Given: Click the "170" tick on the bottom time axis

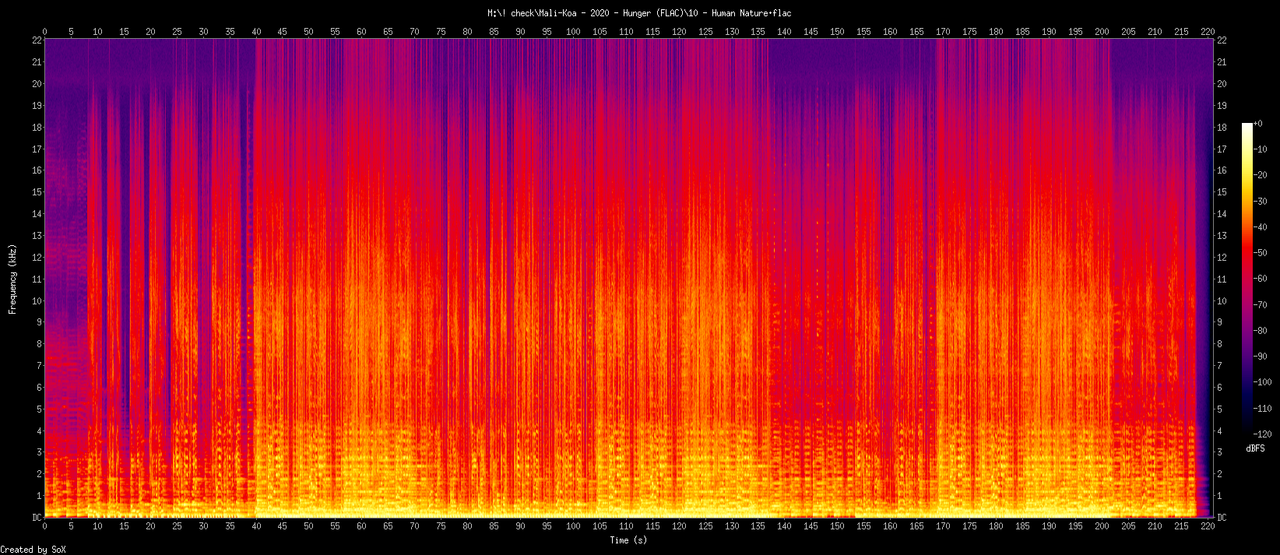Looking at the screenshot, I should (x=942, y=526).
